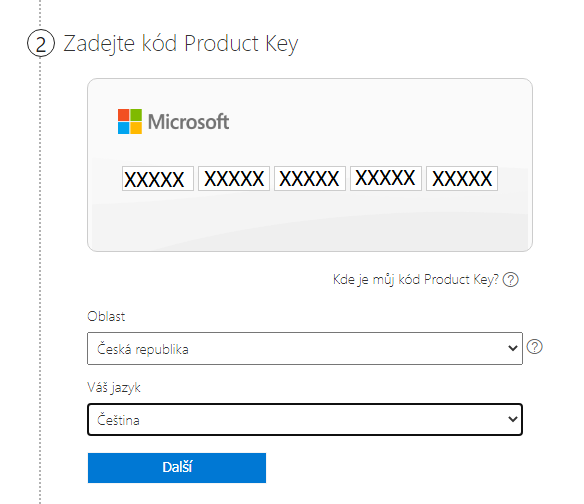Click the Zadejte kód Product Key heading
Viewport: 584px width, 504px height.
[x=181, y=44]
